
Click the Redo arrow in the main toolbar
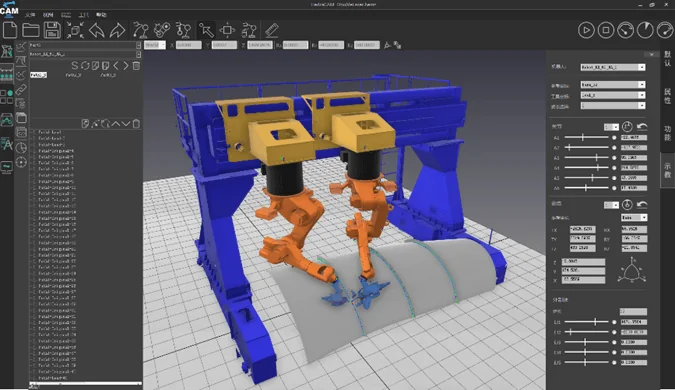pos(117,30)
